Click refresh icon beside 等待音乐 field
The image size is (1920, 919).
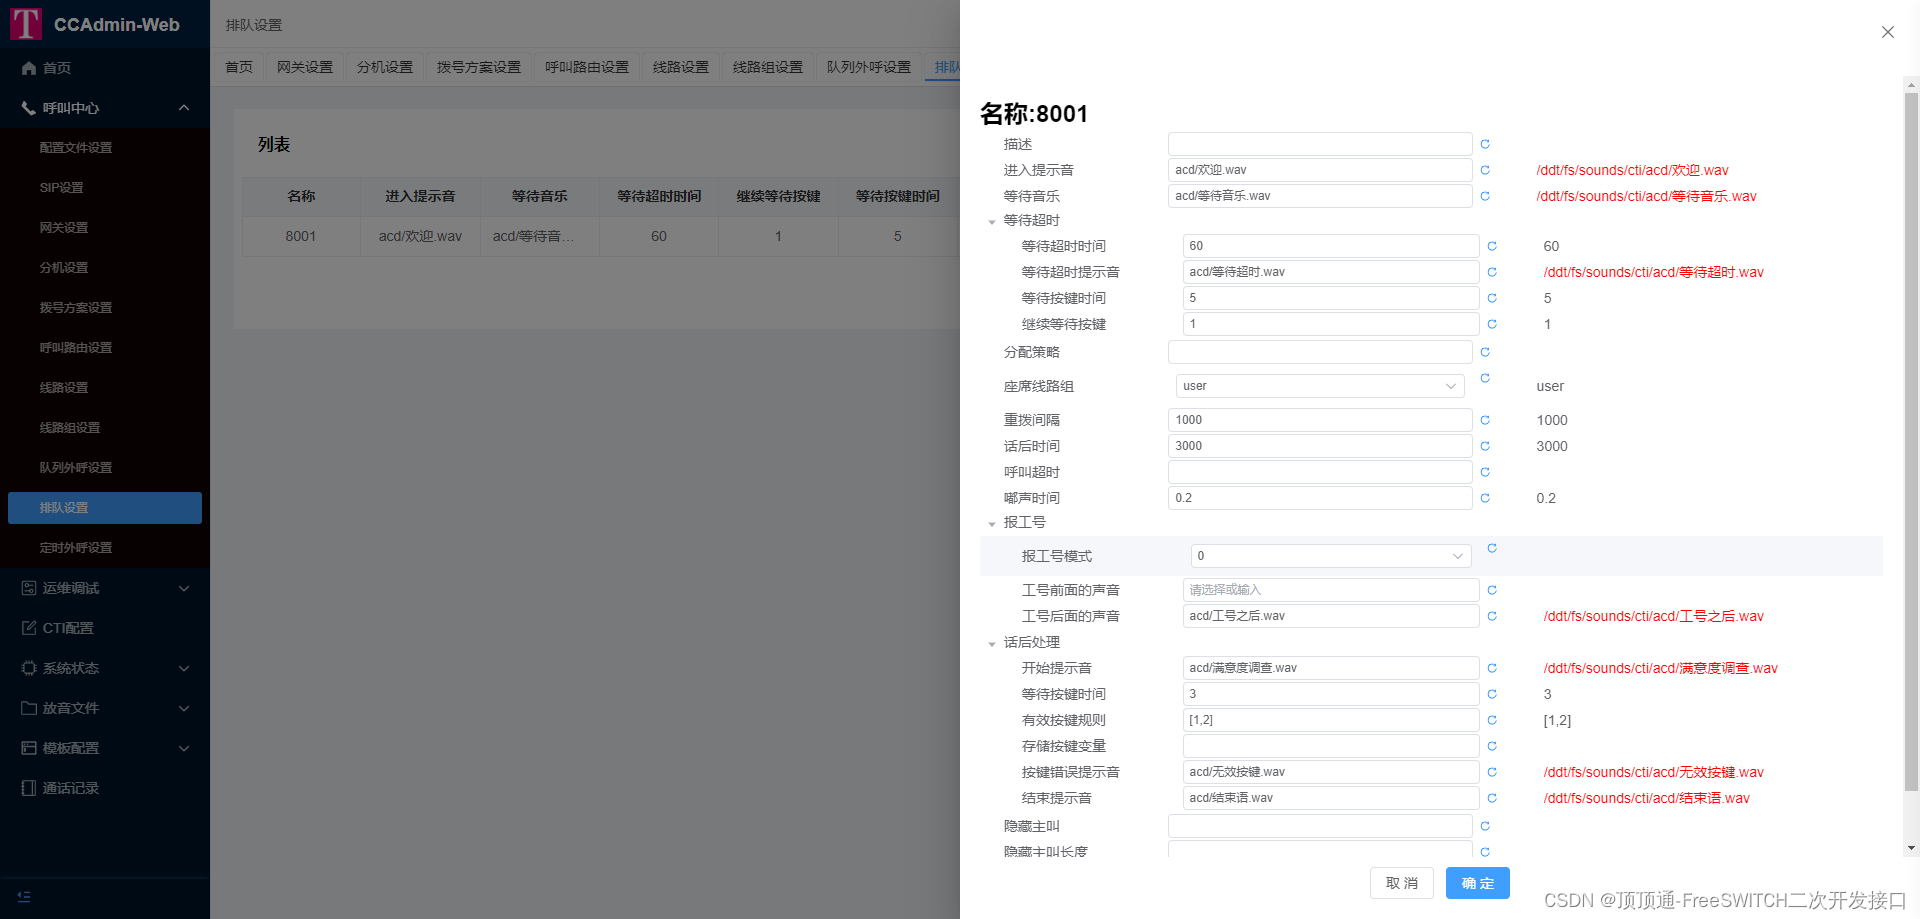tap(1485, 196)
